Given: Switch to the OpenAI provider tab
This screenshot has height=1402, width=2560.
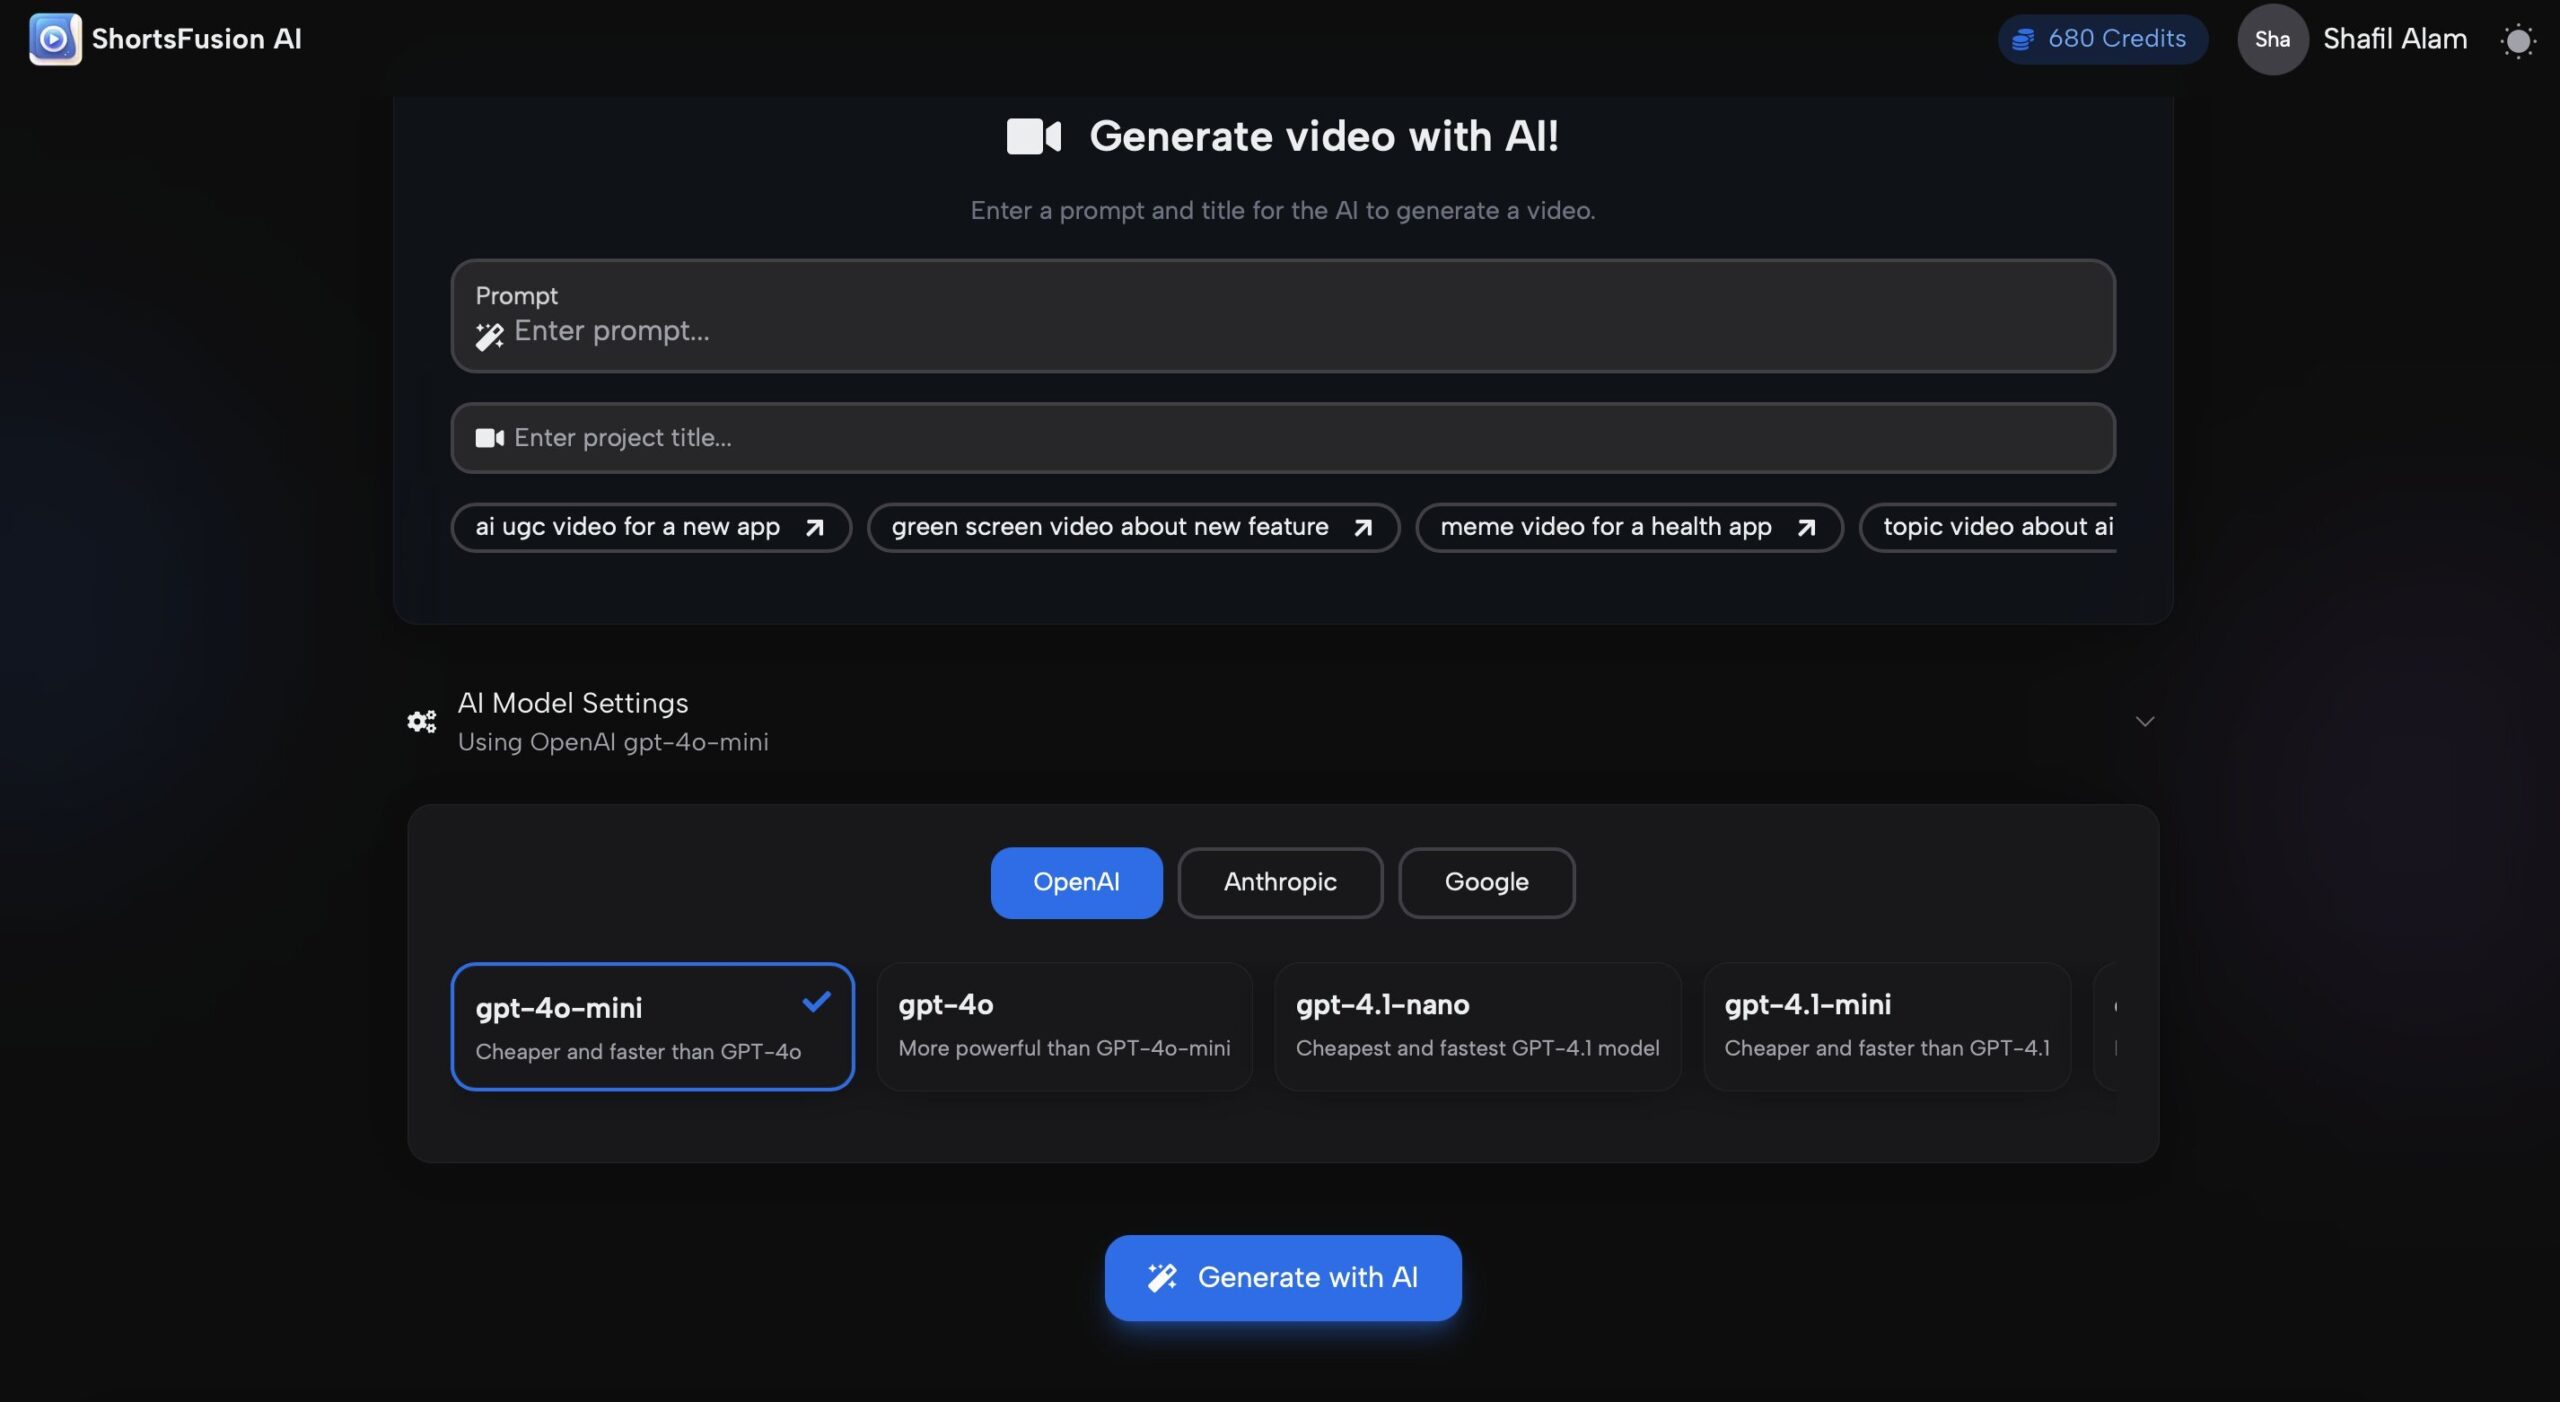Looking at the screenshot, I should pyautogui.click(x=1076, y=882).
